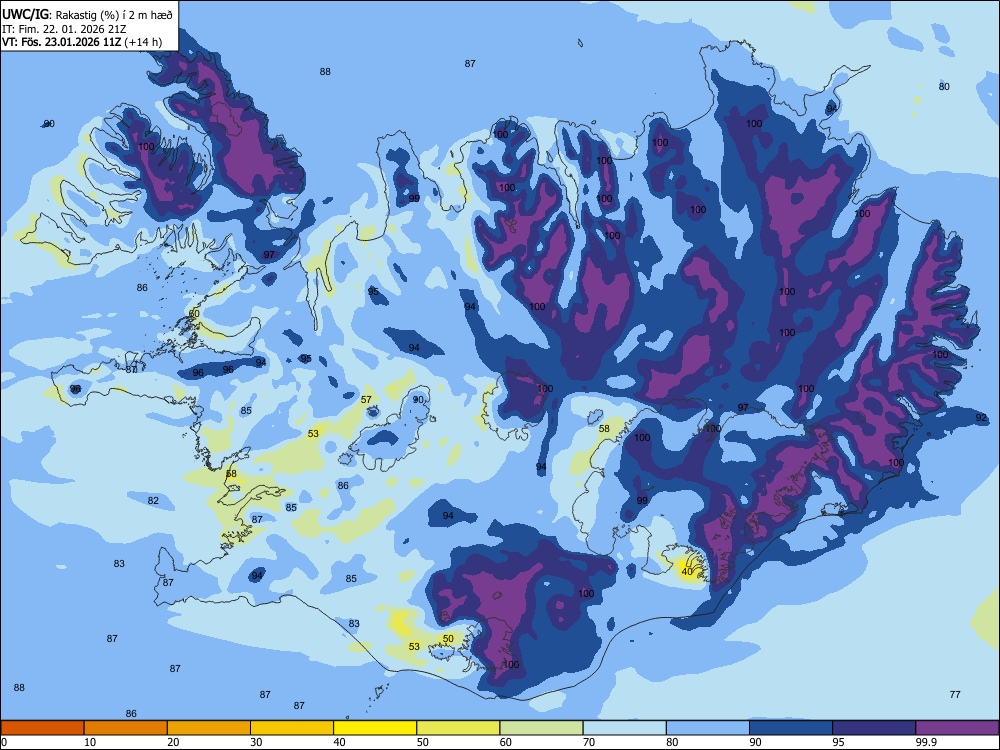Click the dark navy 95–99.9 legend swatch

(874, 728)
